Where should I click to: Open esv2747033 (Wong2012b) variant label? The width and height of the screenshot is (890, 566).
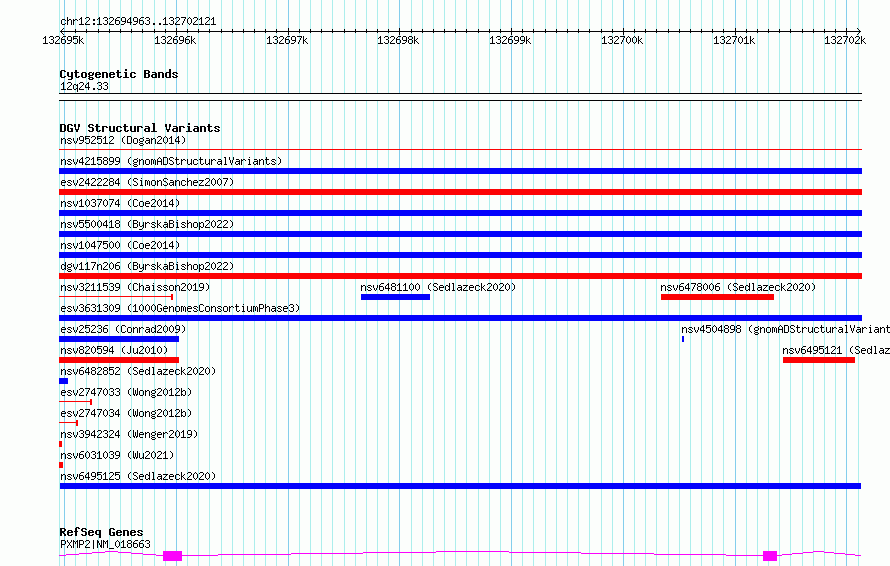point(126,392)
